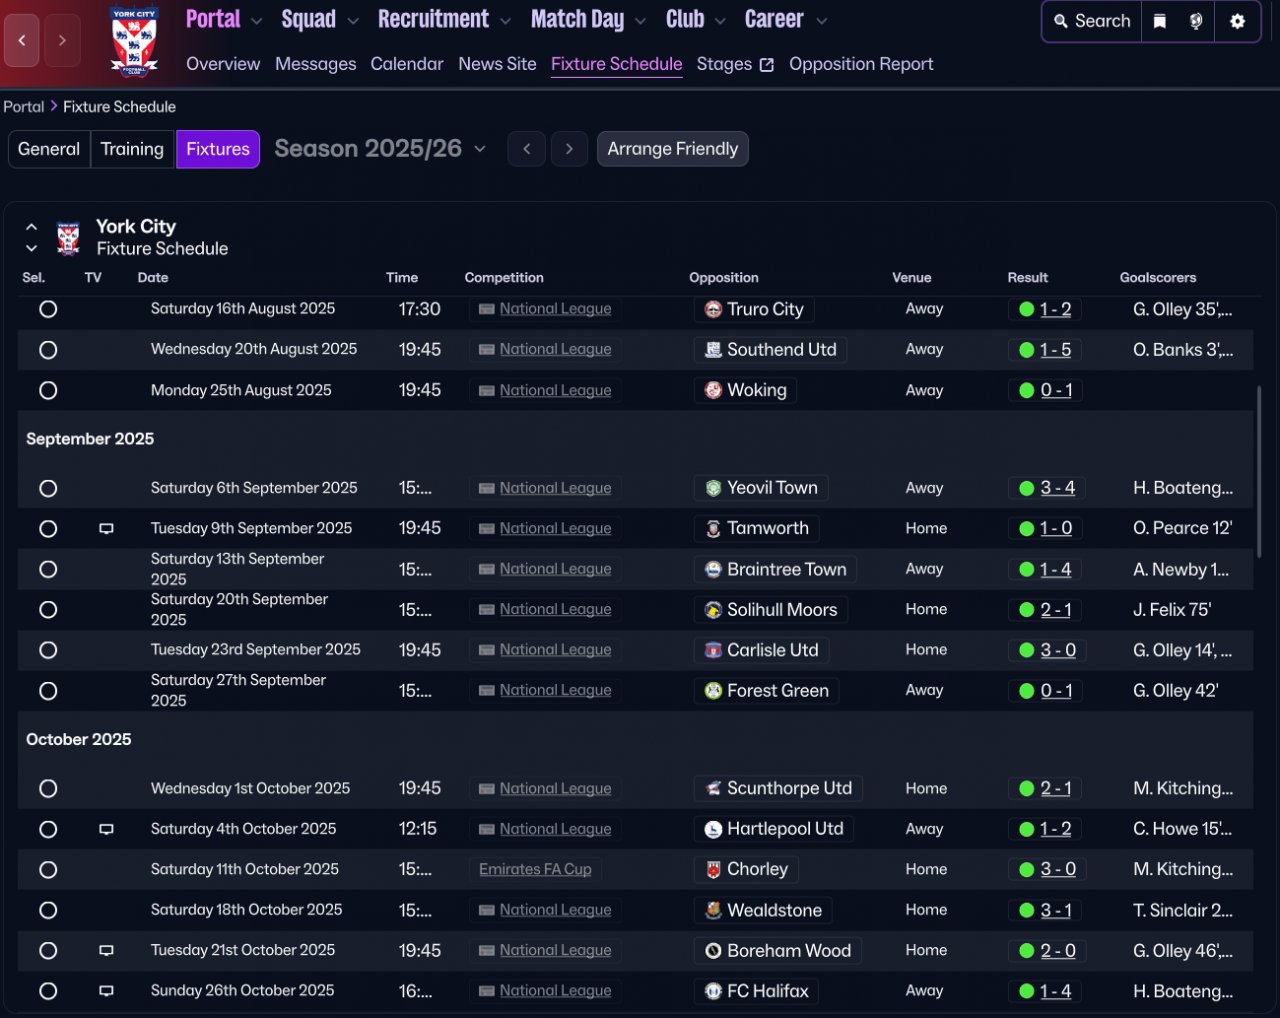This screenshot has height=1018, width=1280.
Task: Switch to the Overview tab
Action: 223,64
